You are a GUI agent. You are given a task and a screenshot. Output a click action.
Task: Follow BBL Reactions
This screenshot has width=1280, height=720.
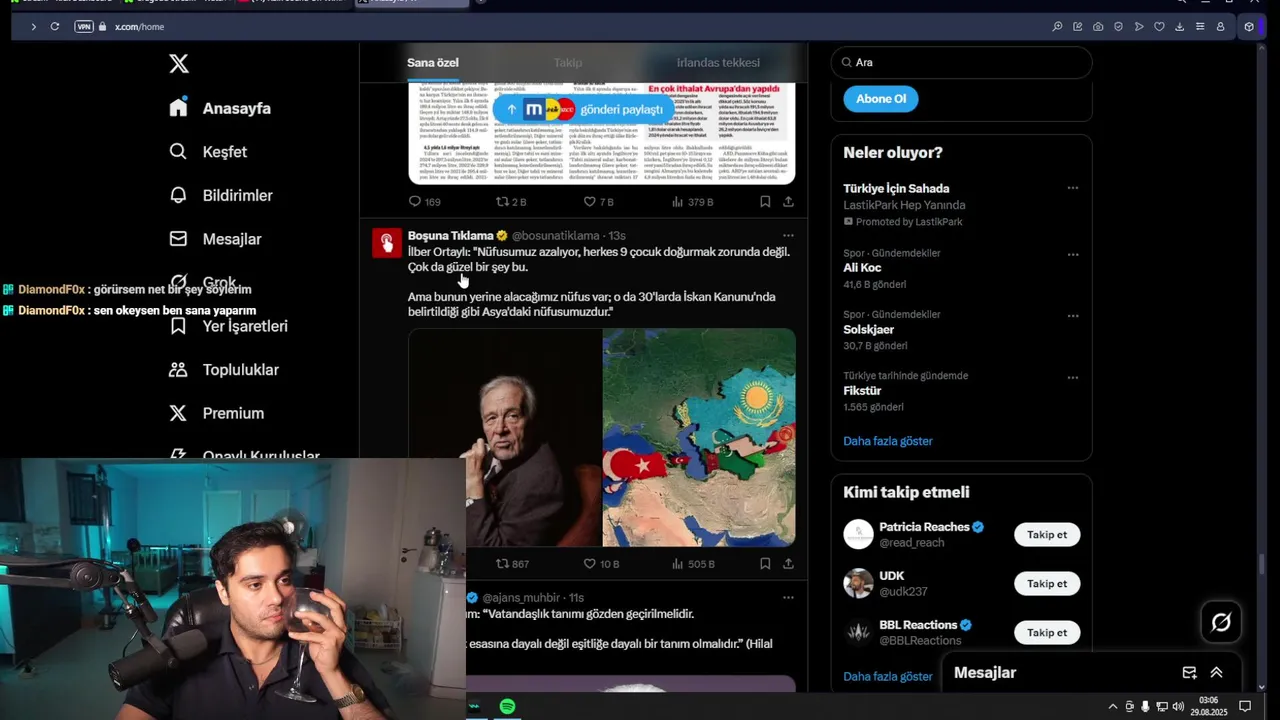tap(1047, 633)
